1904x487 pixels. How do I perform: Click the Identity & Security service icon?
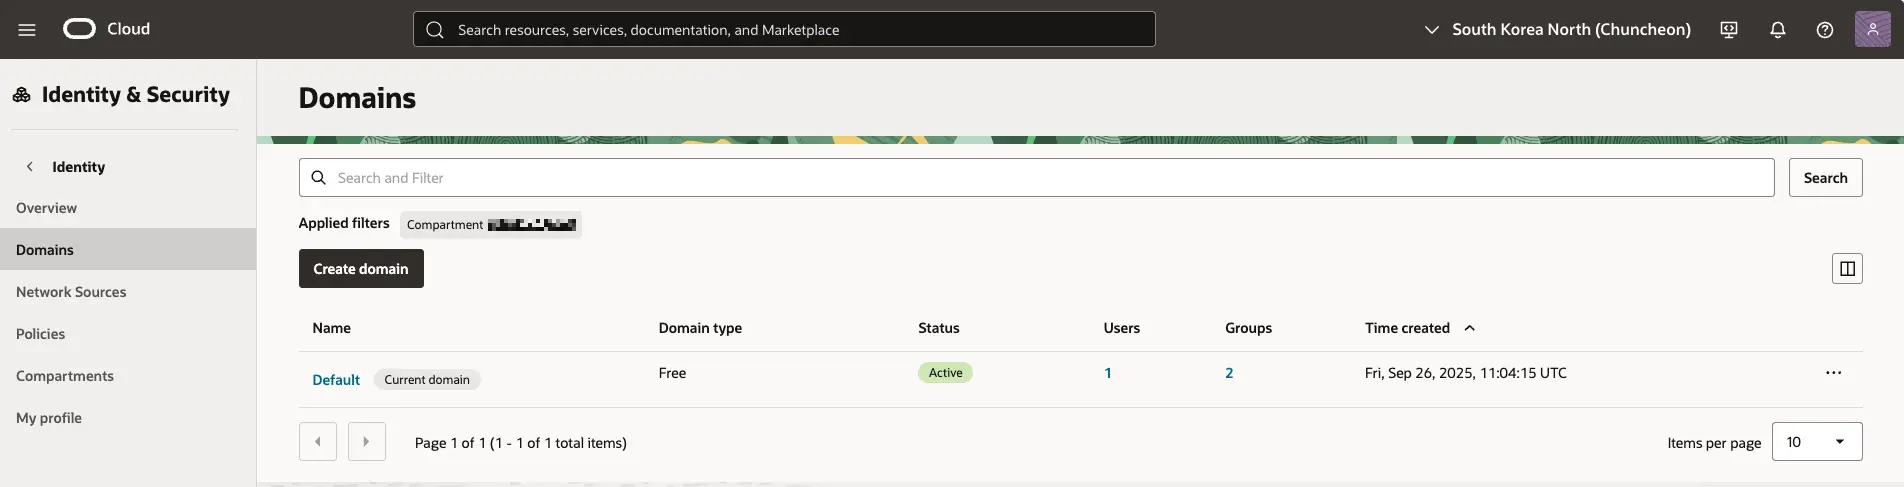click(21, 95)
